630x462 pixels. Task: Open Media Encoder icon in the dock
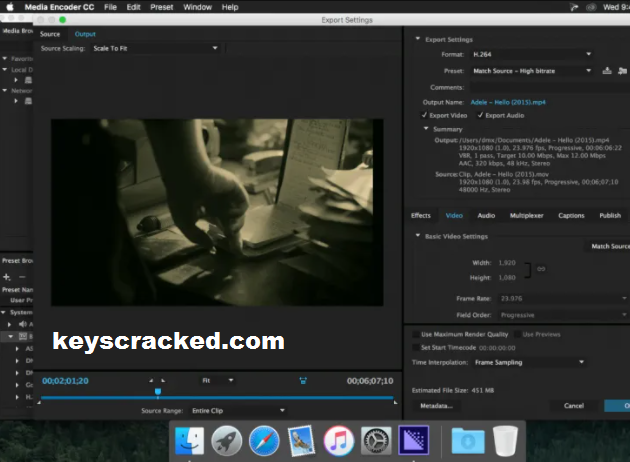pyautogui.click(x=414, y=440)
